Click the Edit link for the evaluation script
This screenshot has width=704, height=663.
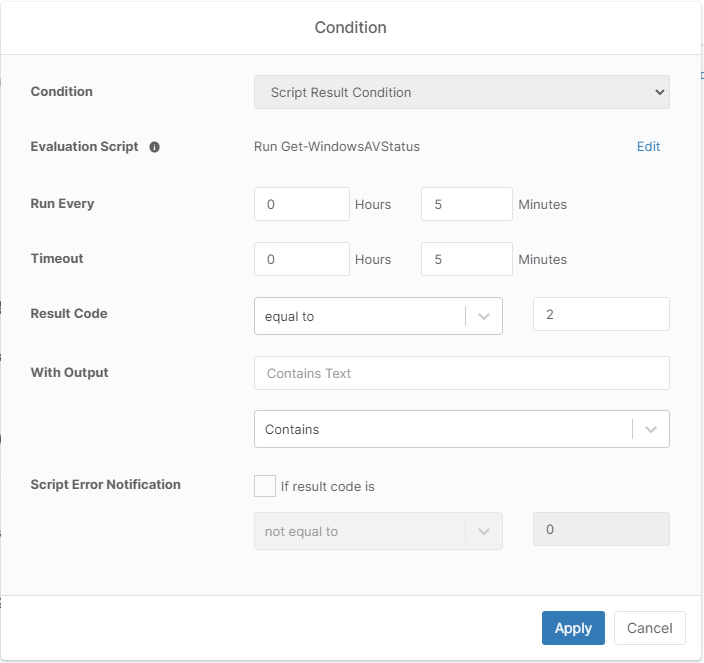pos(648,147)
